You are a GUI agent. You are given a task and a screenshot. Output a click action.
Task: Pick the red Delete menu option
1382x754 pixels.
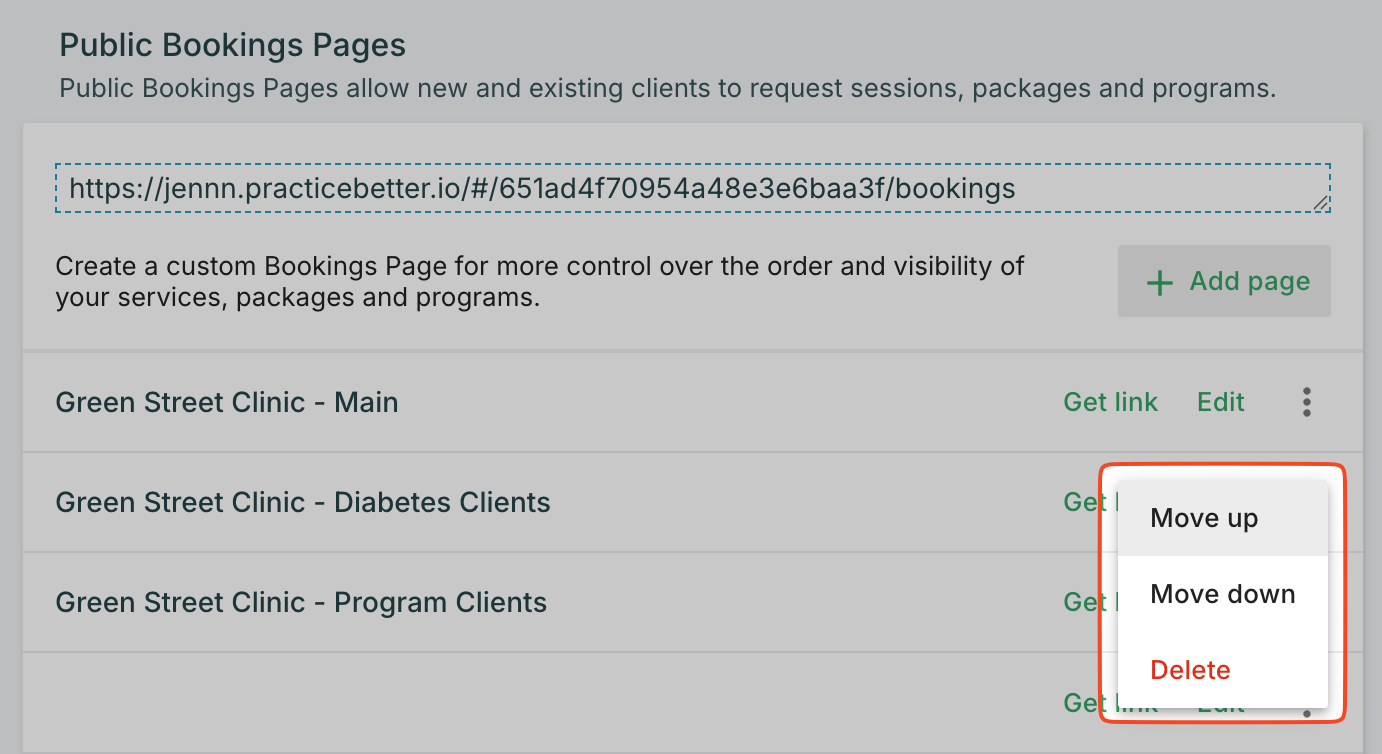(1190, 670)
